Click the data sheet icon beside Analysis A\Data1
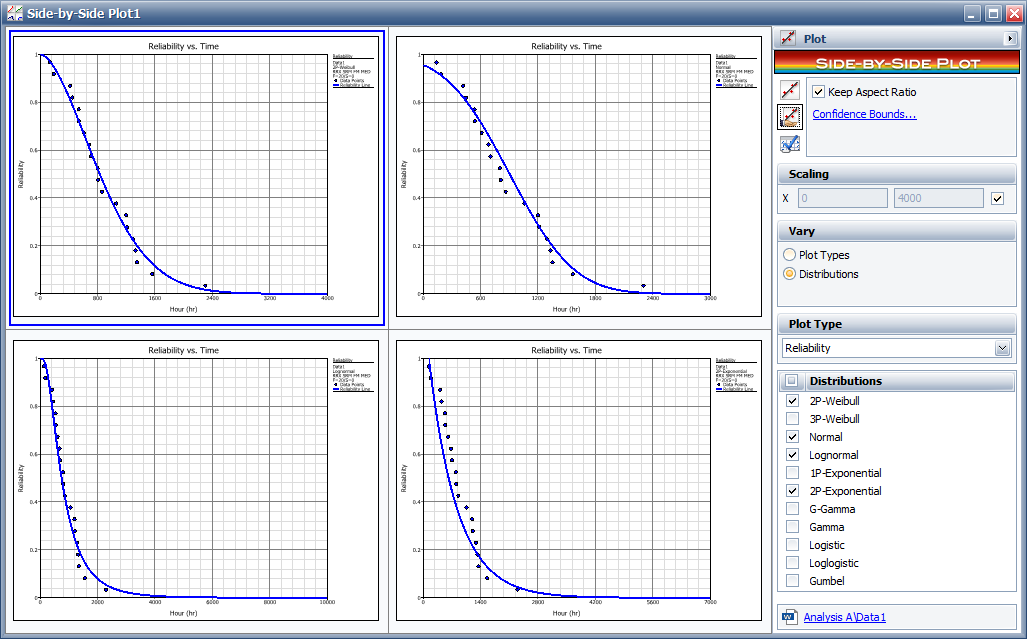 (x=790, y=617)
